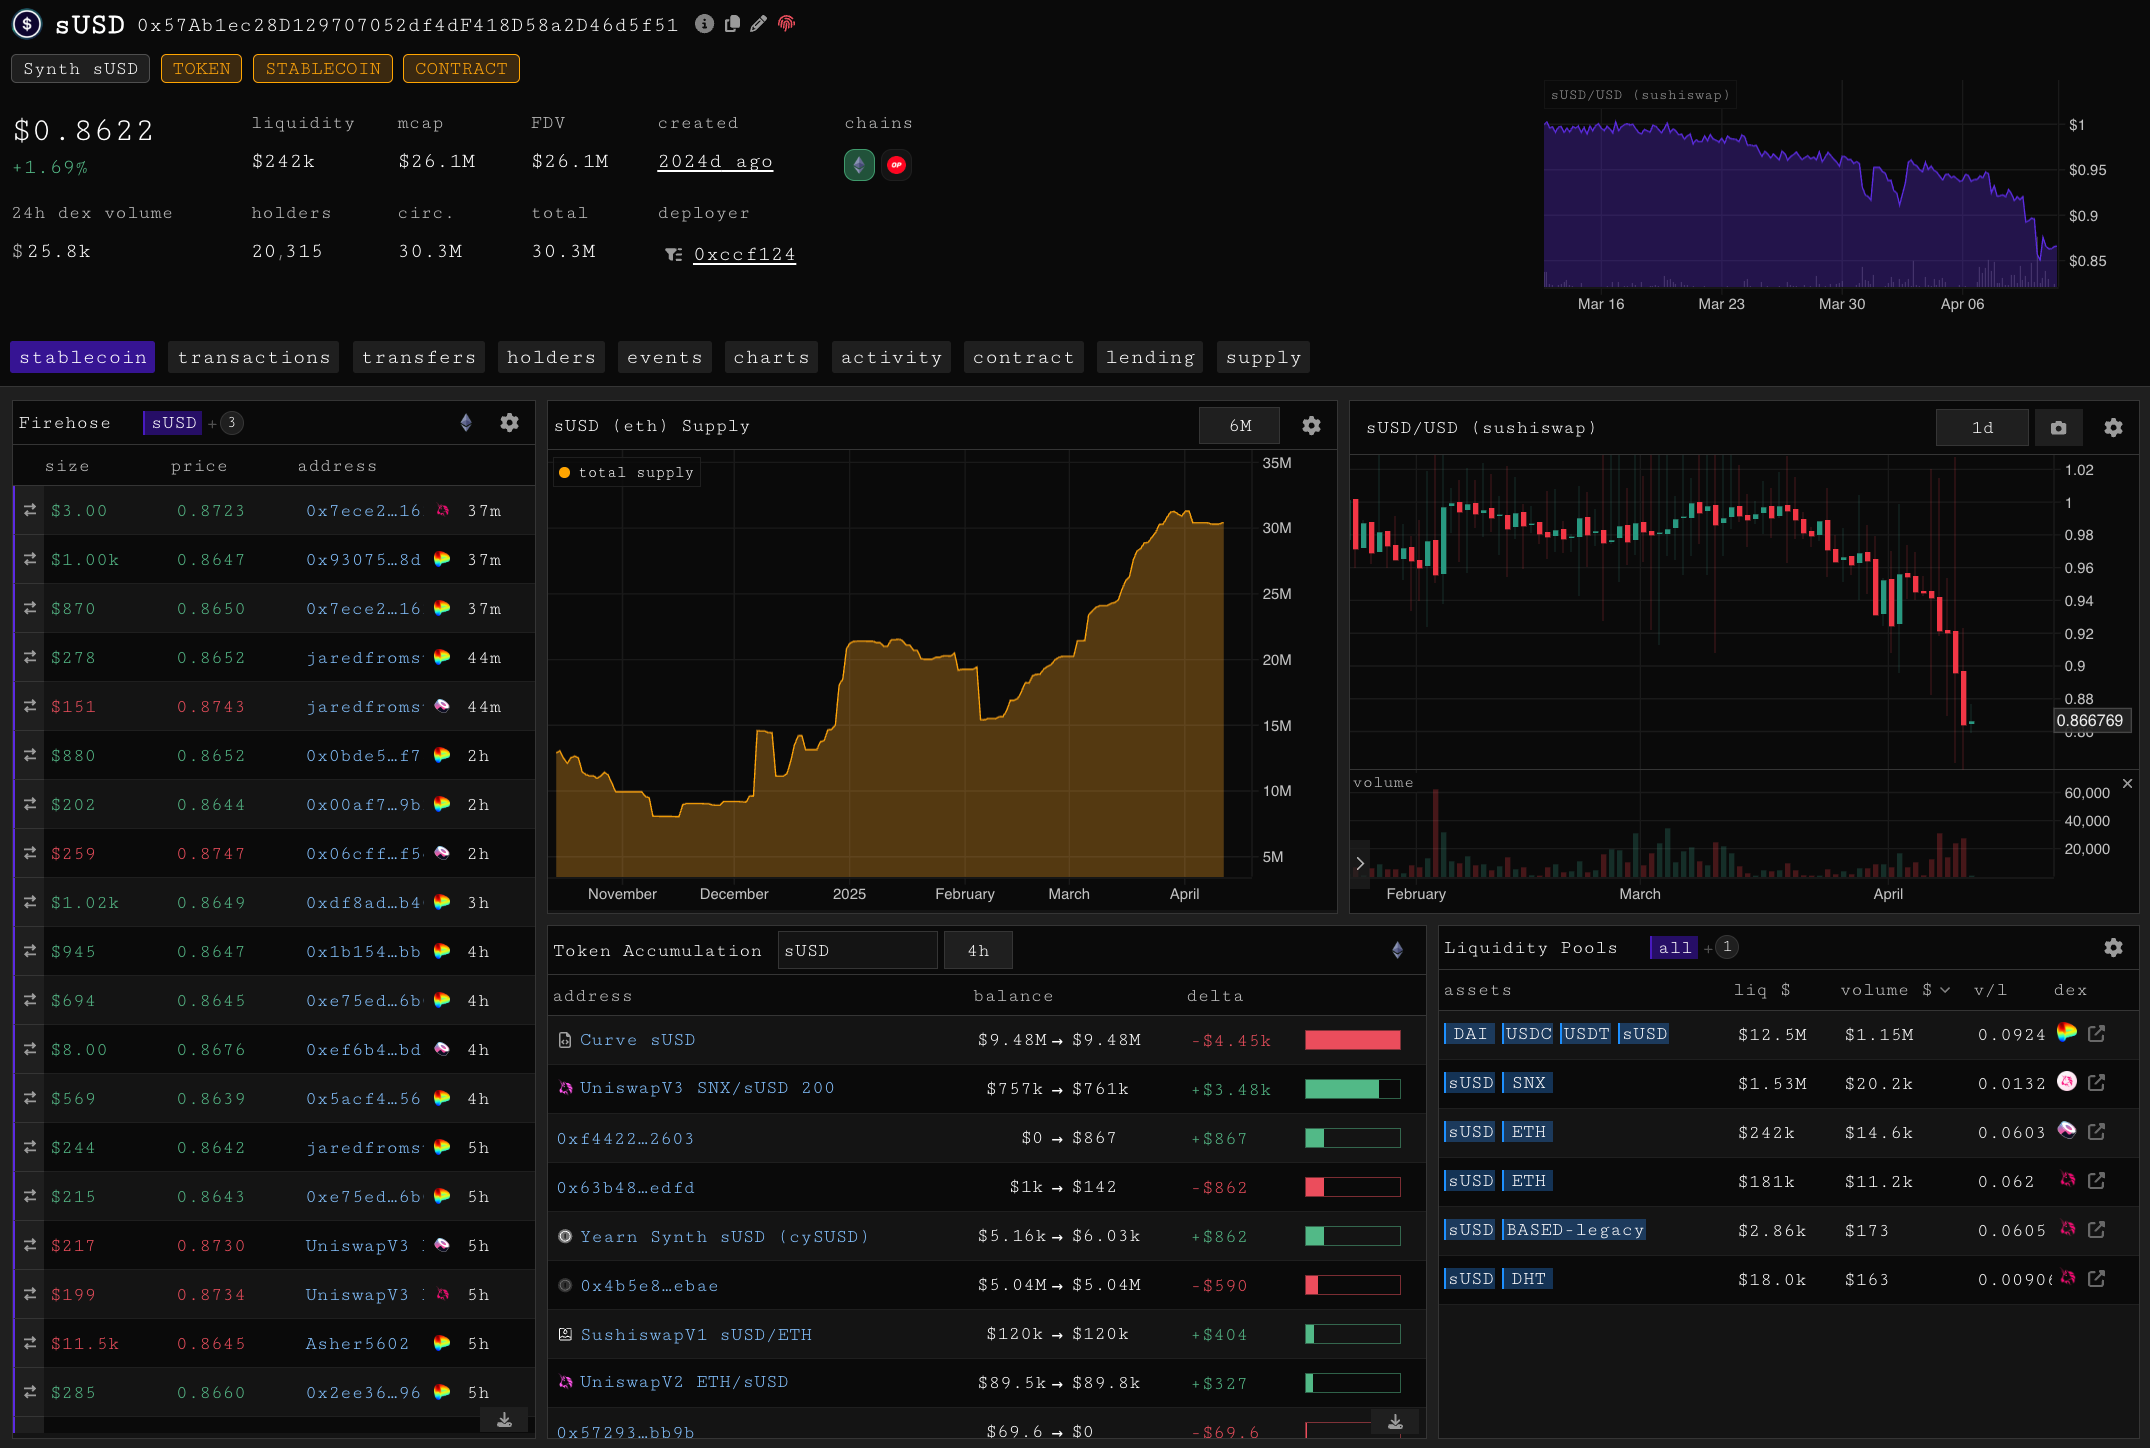
Task: Click the Token Accumulation sUSD input field
Action: (x=857, y=951)
